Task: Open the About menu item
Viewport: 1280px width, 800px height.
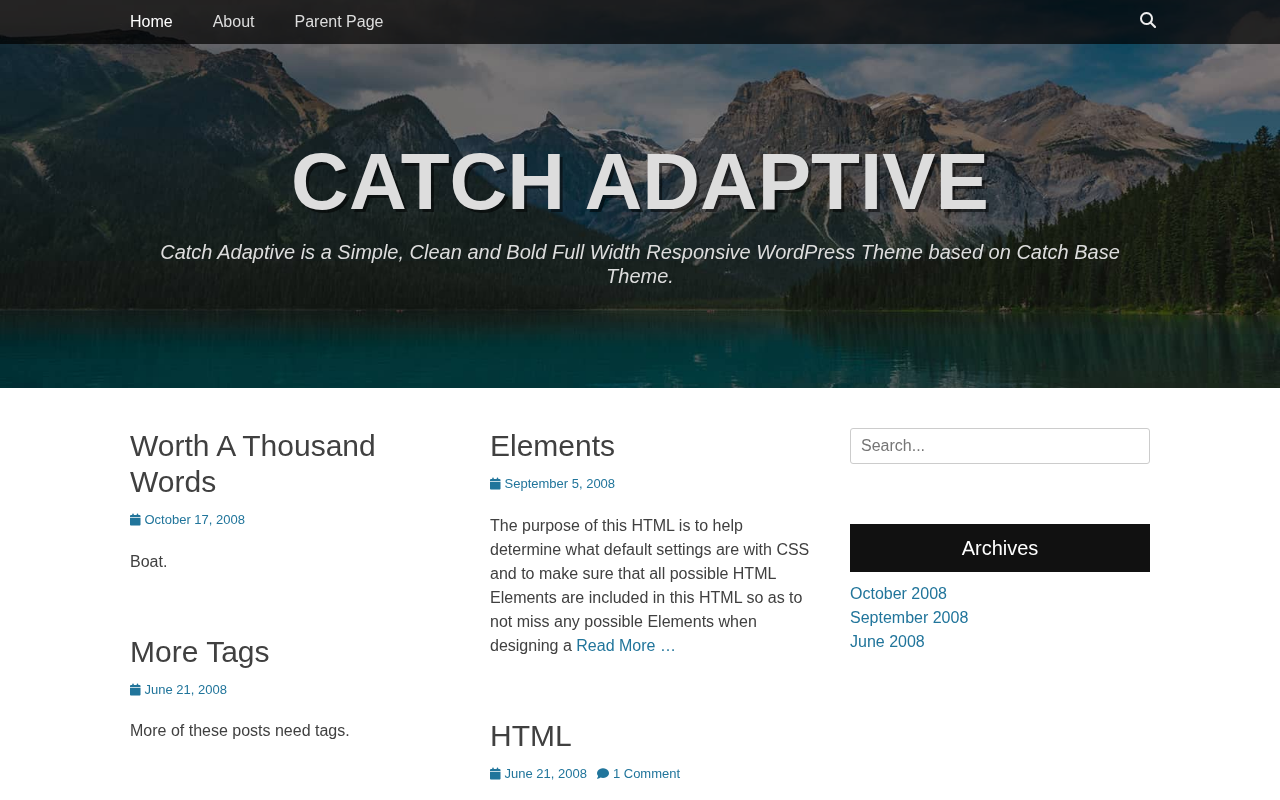Action: [233, 22]
